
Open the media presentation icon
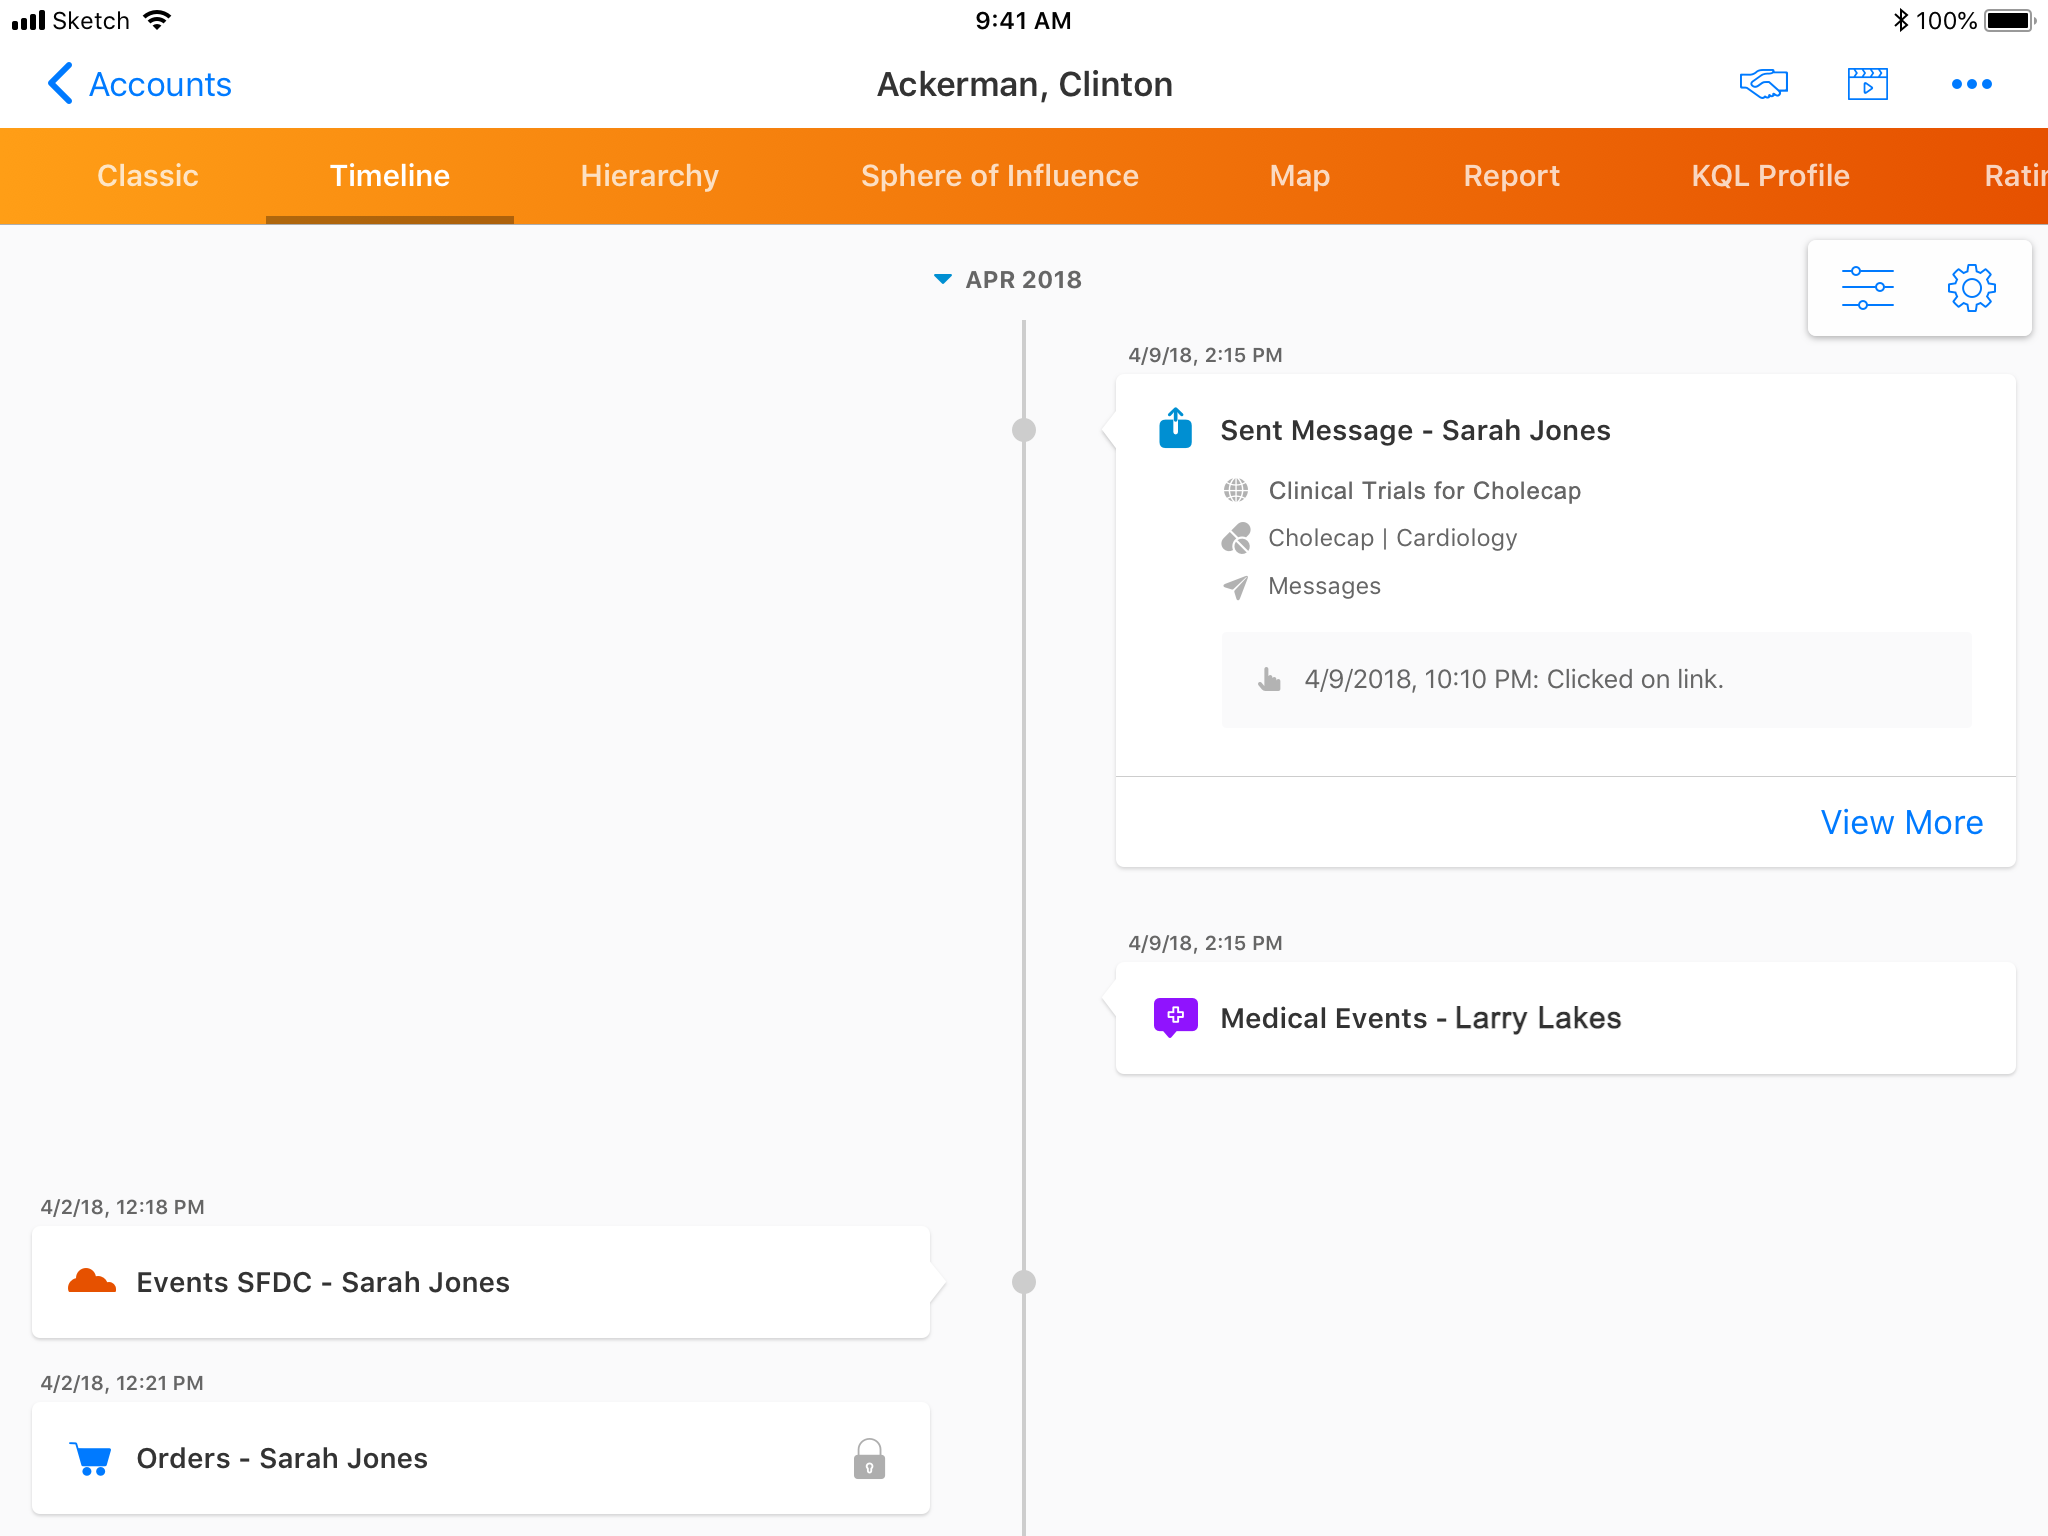1867,84
